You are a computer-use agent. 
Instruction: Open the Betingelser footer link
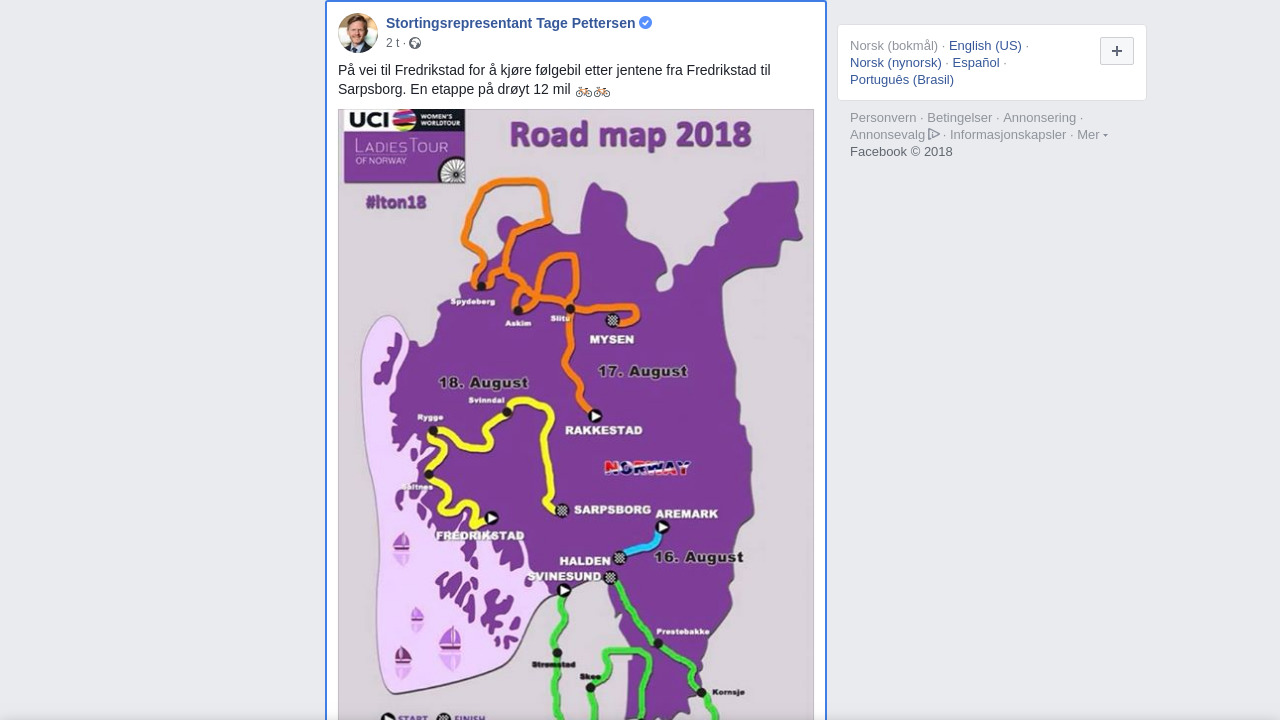[x=959, y=118]
